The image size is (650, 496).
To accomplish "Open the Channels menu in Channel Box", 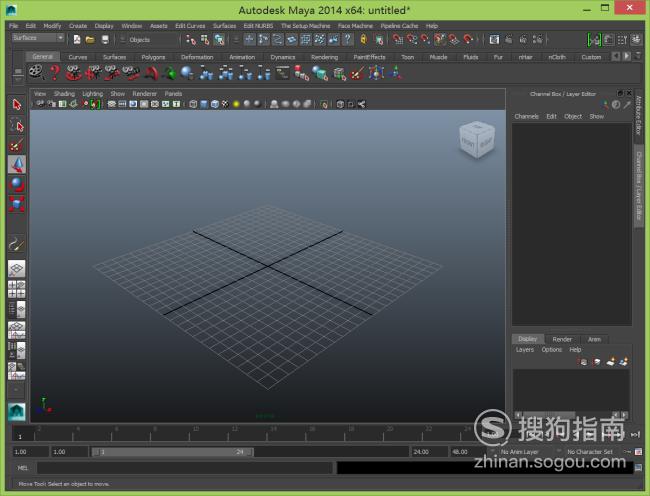I will tap(526, 116).
